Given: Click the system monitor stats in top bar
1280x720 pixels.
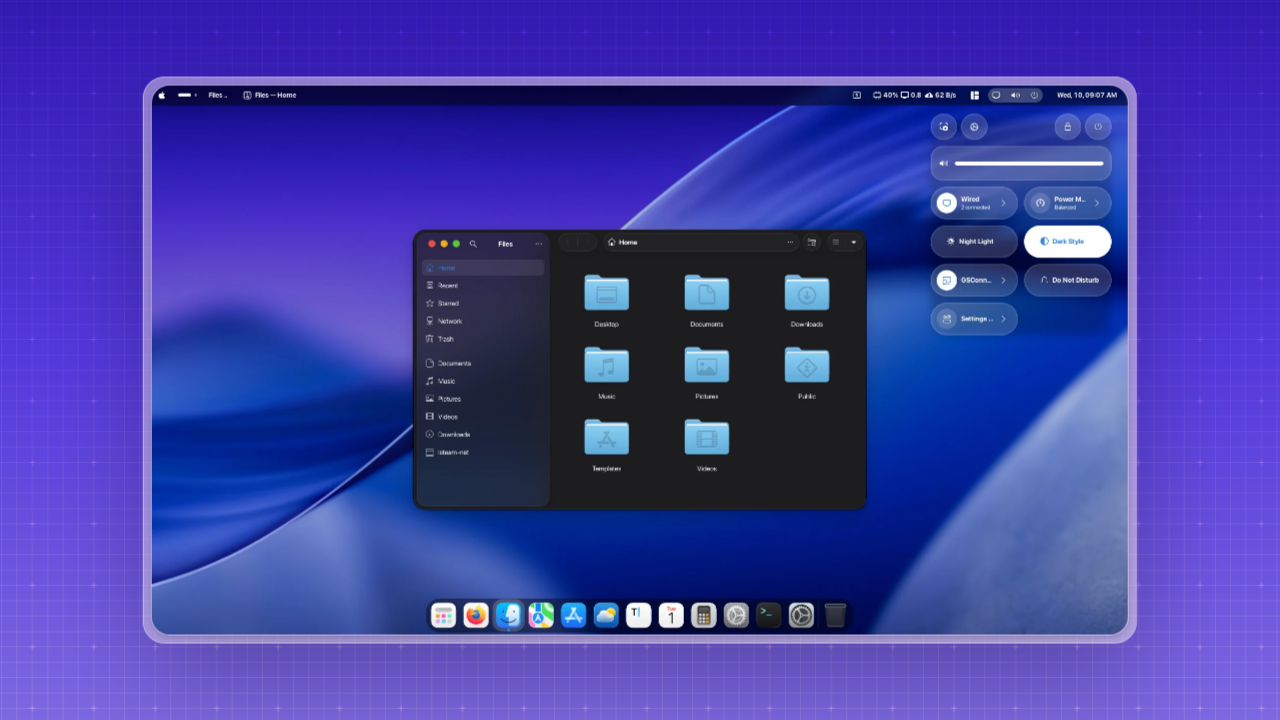Looking at the screenshot, I should point(914,95).
